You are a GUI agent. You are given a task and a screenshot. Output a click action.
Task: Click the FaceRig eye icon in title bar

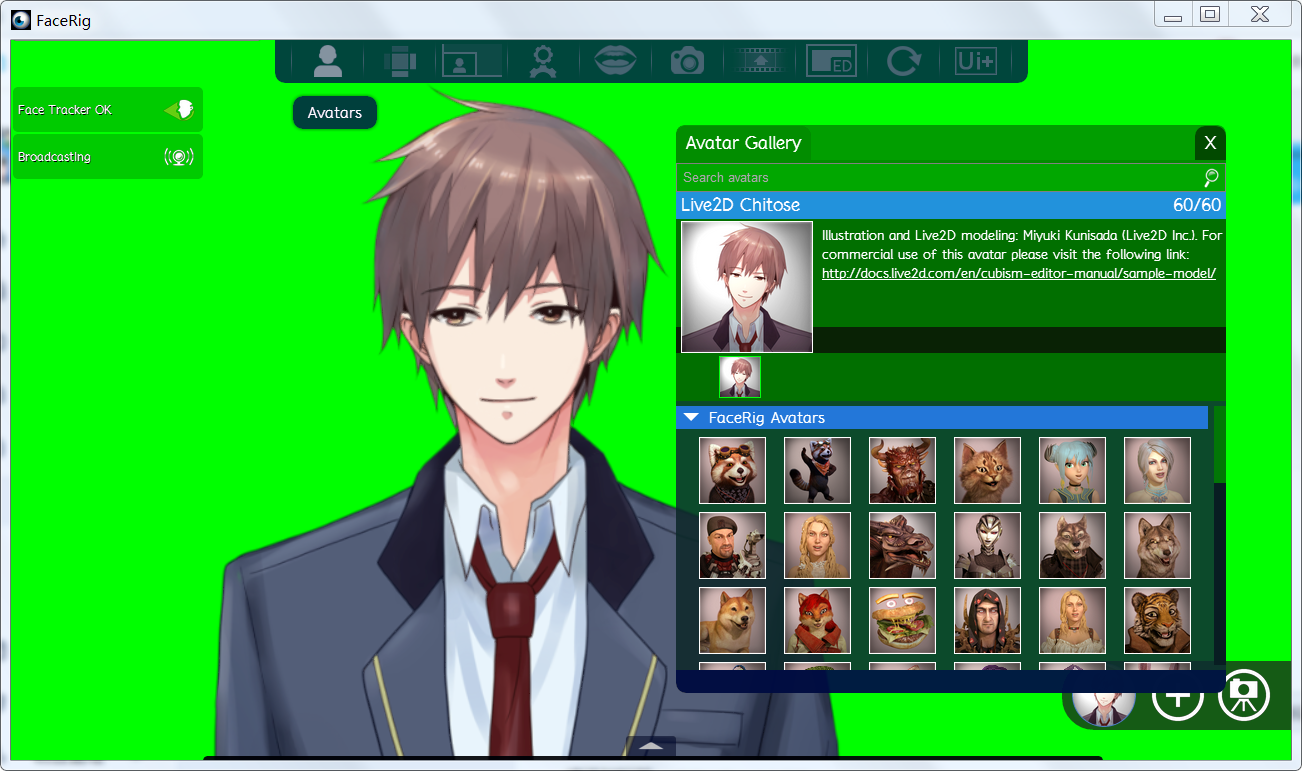point(20,20)
